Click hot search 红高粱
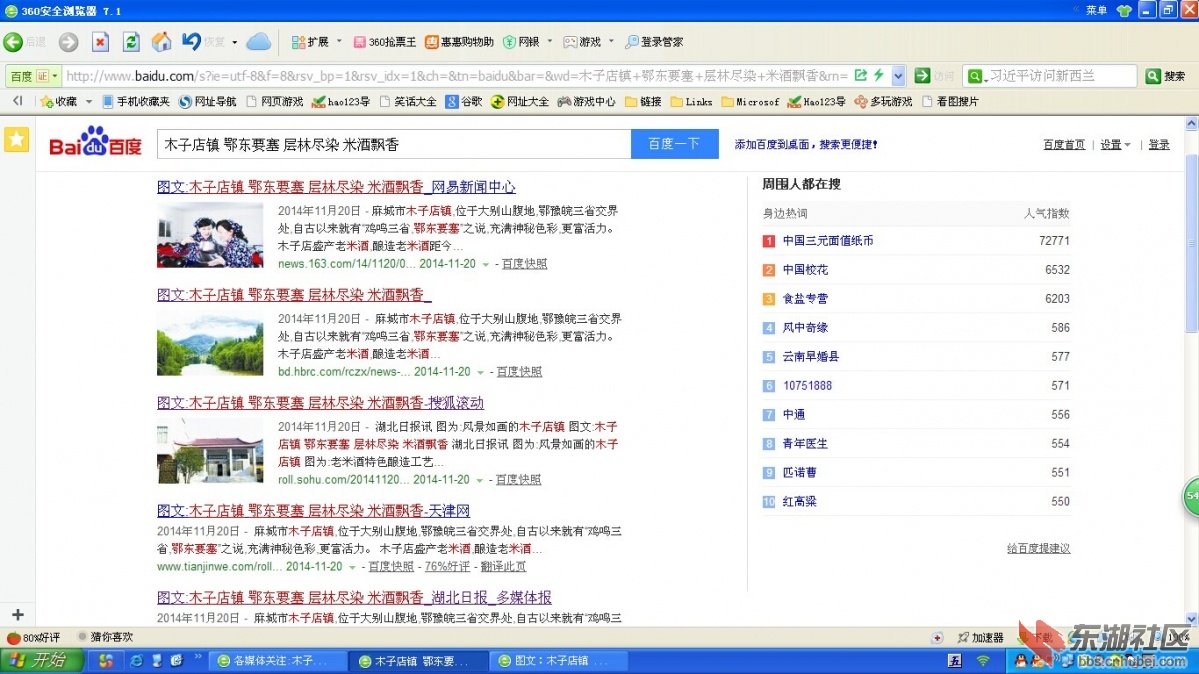1199x674 pixels. coord(799,501)
